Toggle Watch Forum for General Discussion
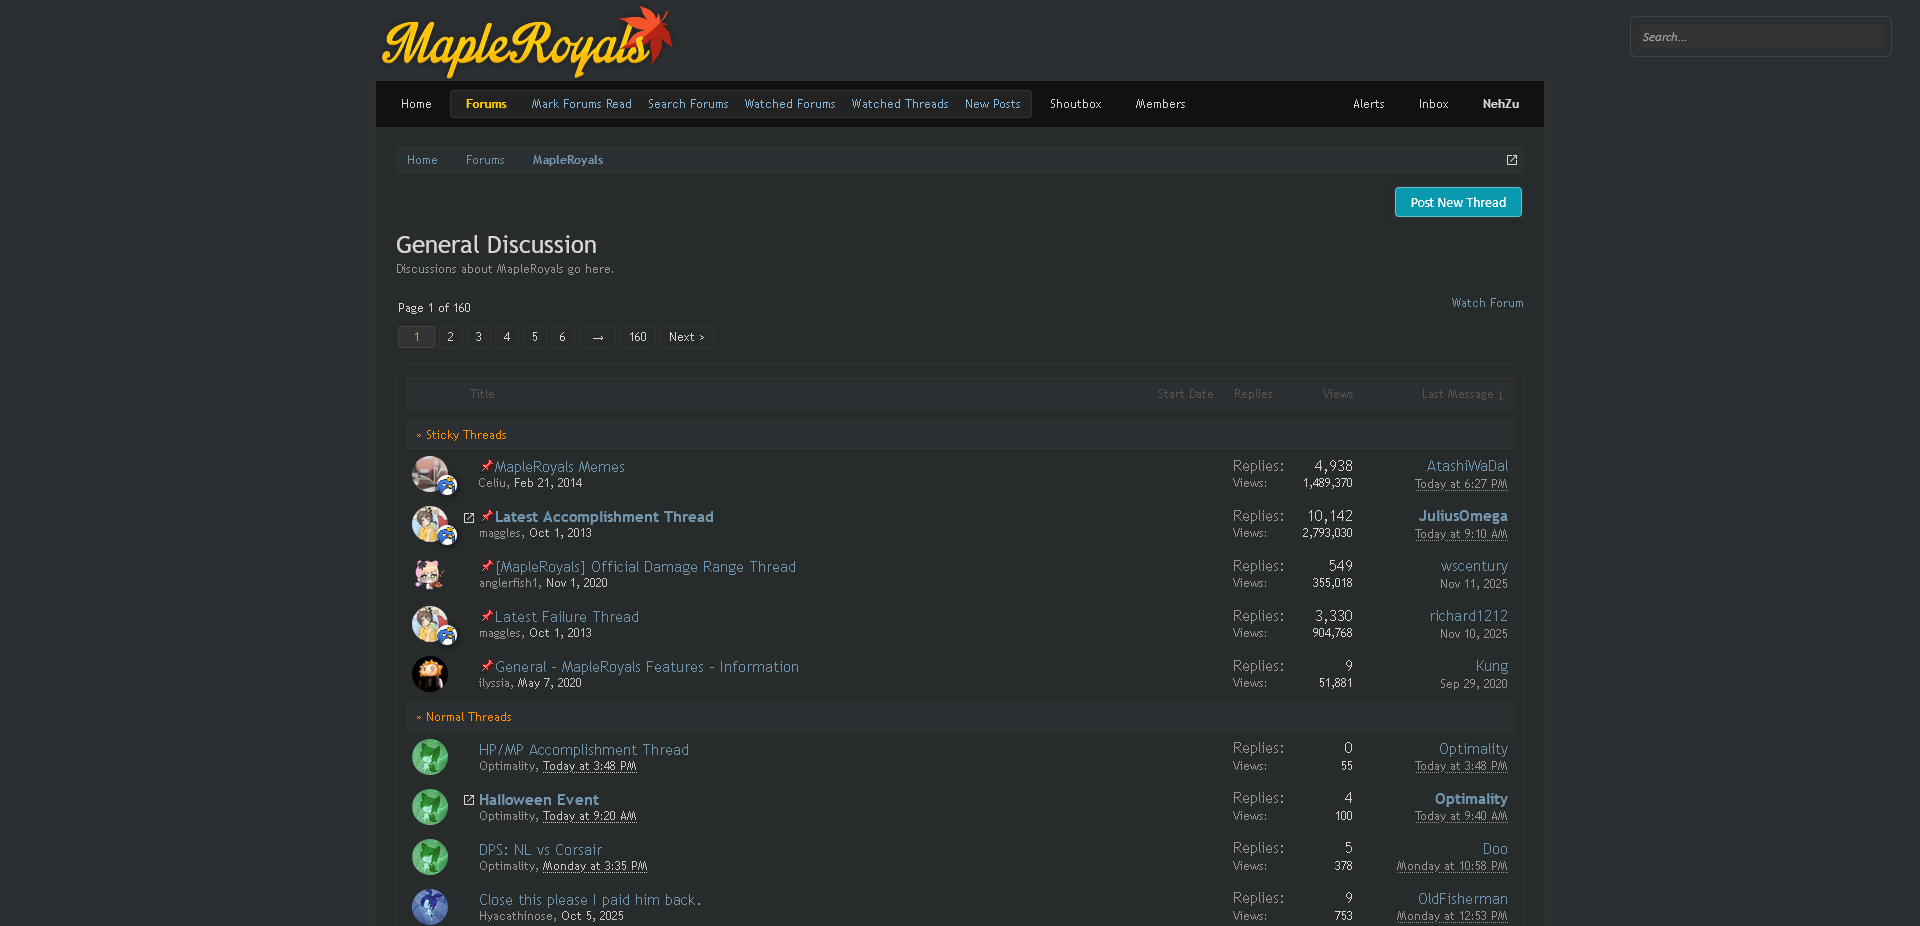Image resolution: width=1920 pixels, height=926 pixels. 1487,303
